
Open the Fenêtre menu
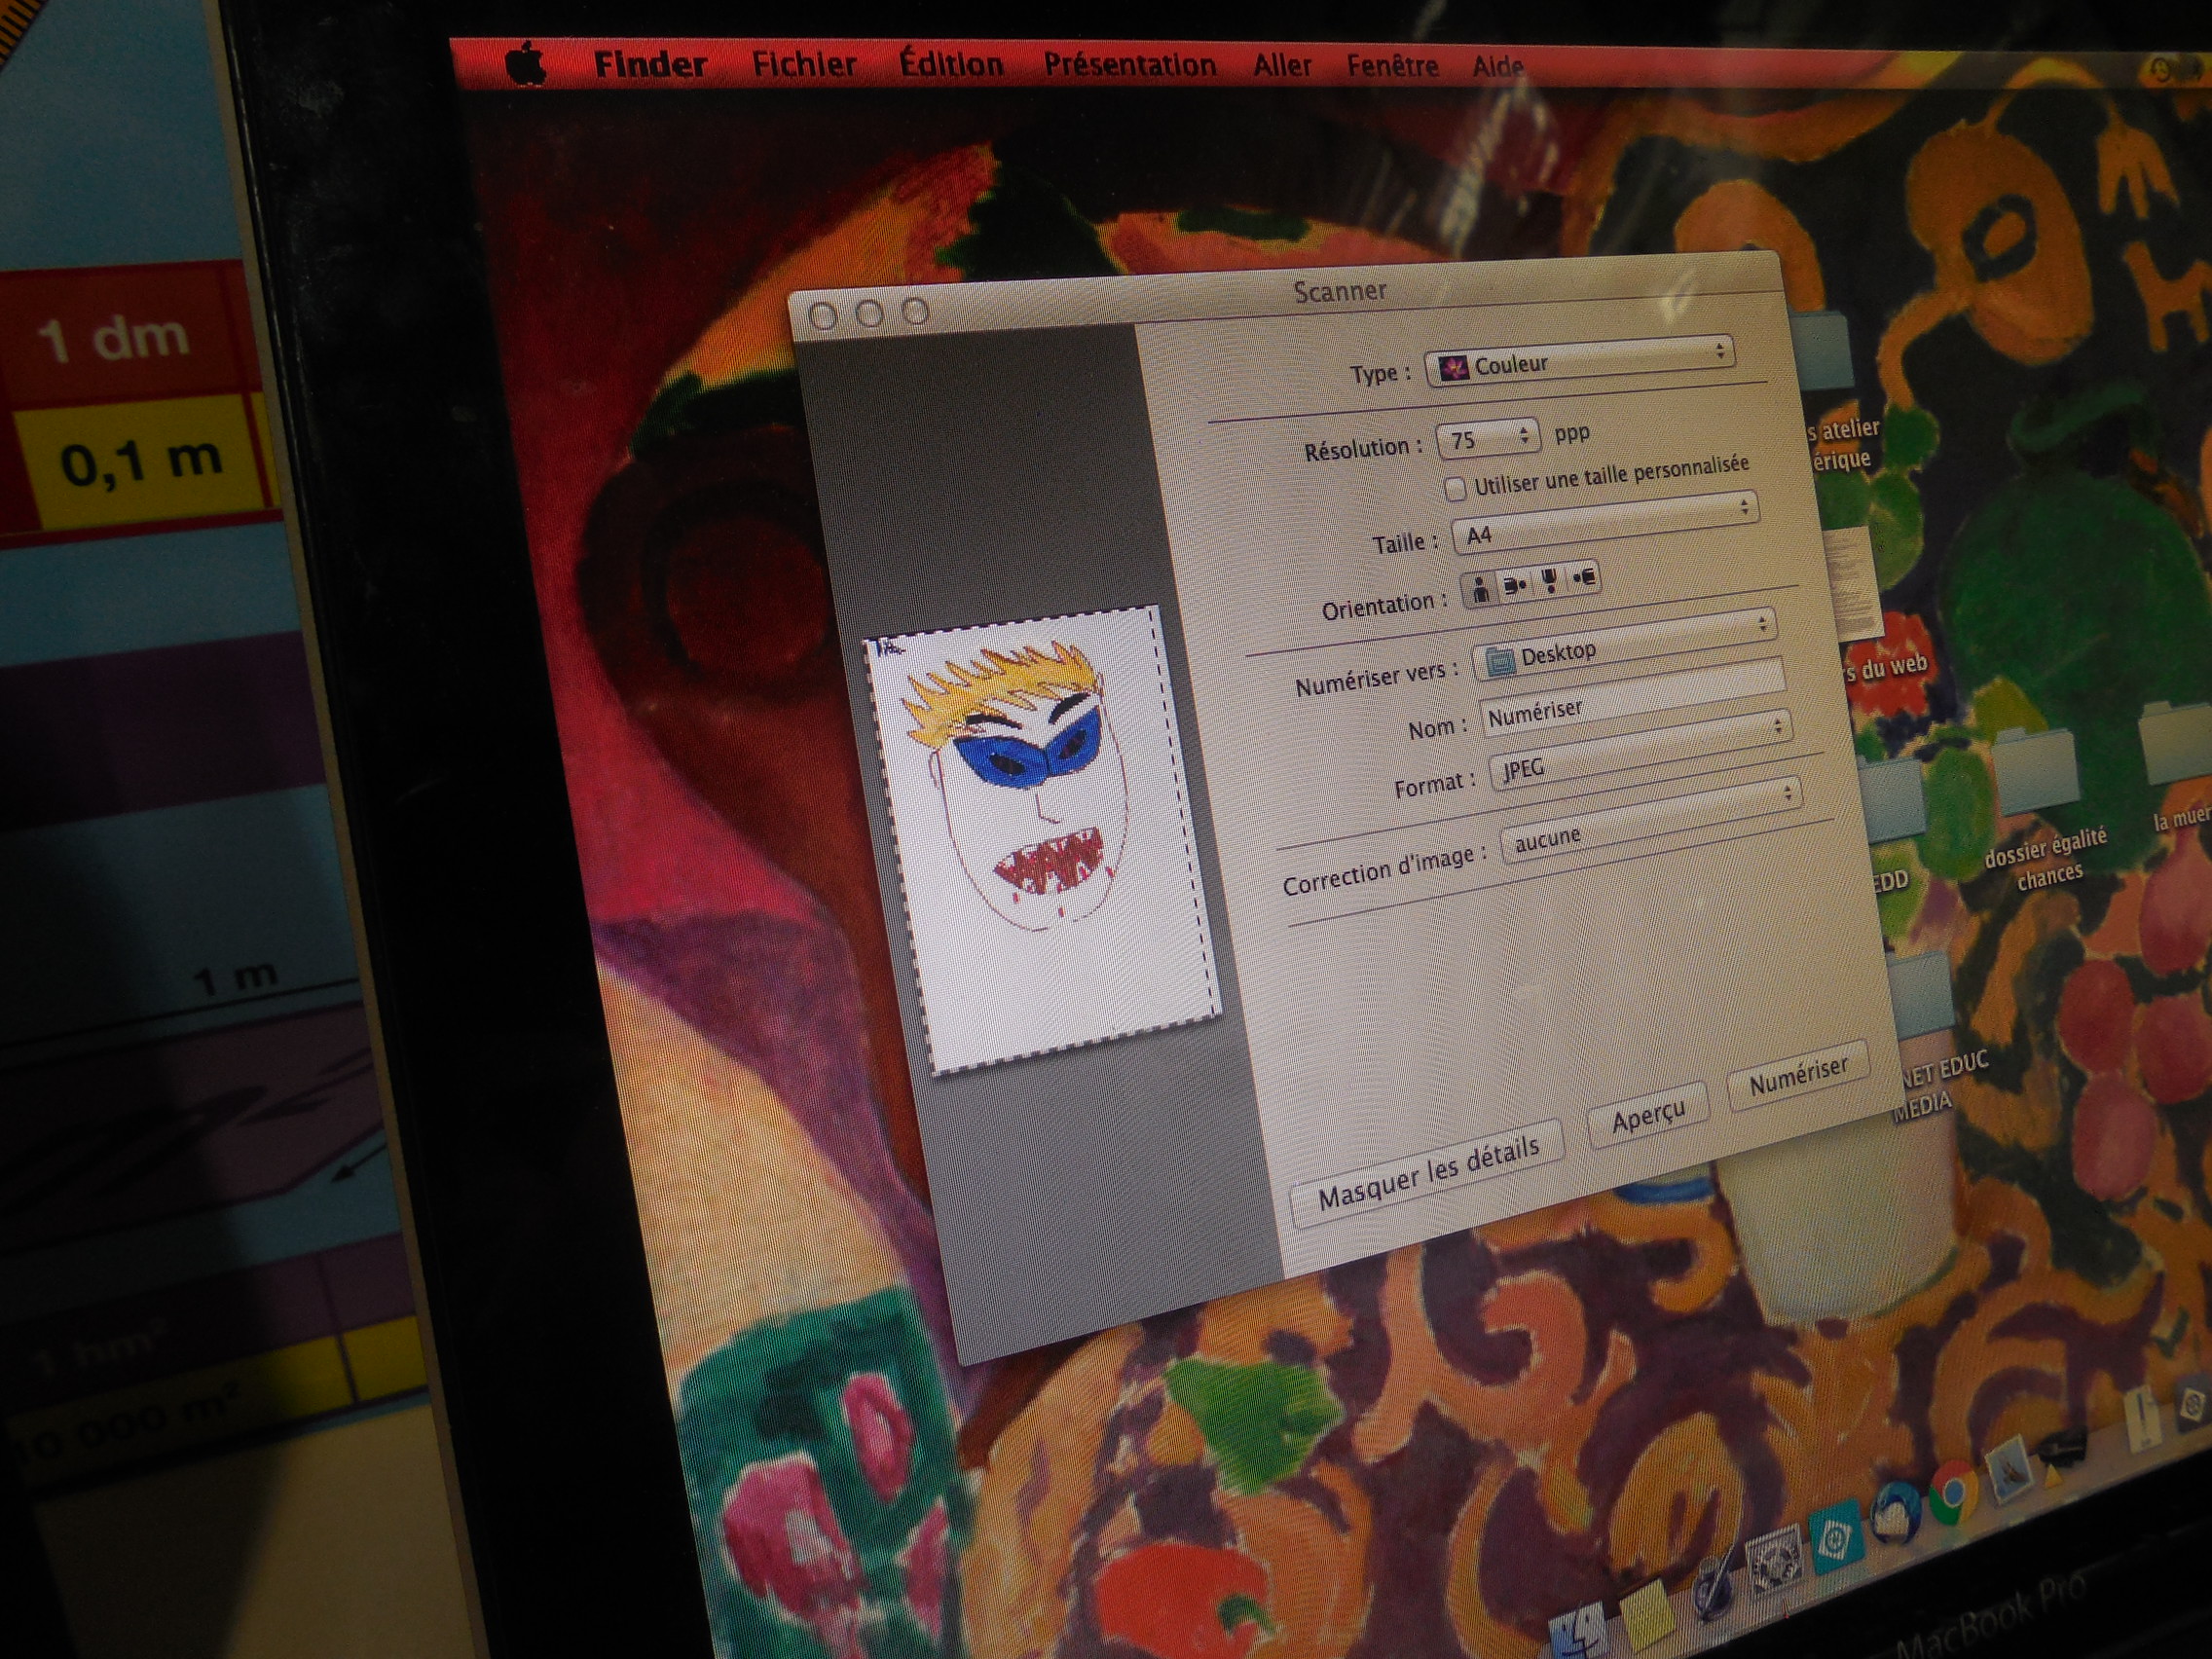click(1393, 67)
